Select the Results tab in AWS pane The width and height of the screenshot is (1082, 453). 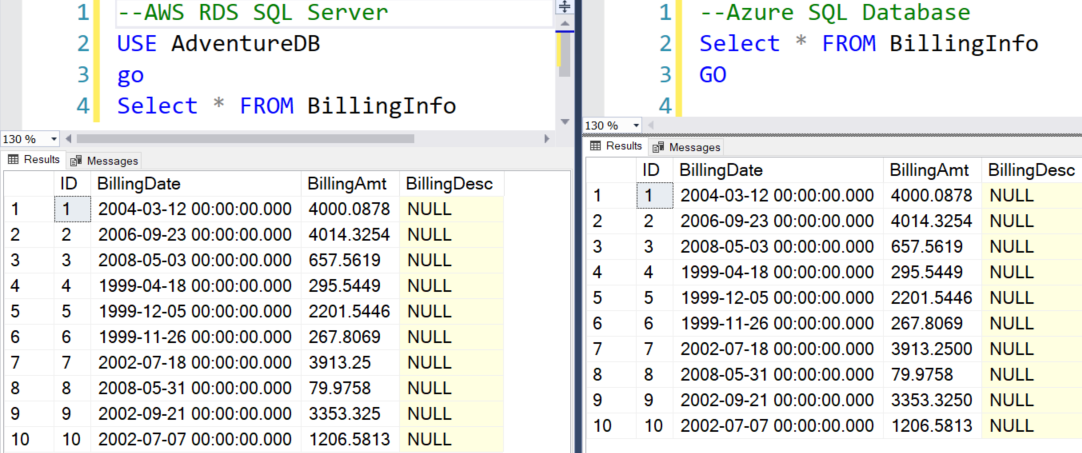coord(33,160)
